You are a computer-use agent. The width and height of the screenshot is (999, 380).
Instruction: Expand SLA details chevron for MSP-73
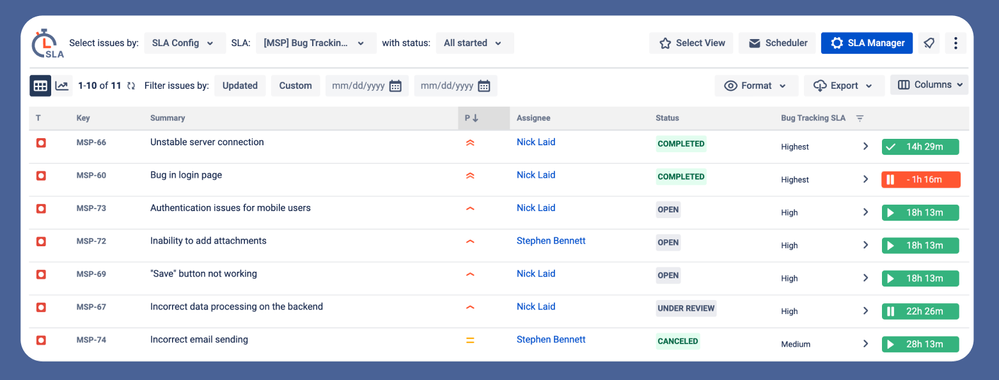[865, 212]
